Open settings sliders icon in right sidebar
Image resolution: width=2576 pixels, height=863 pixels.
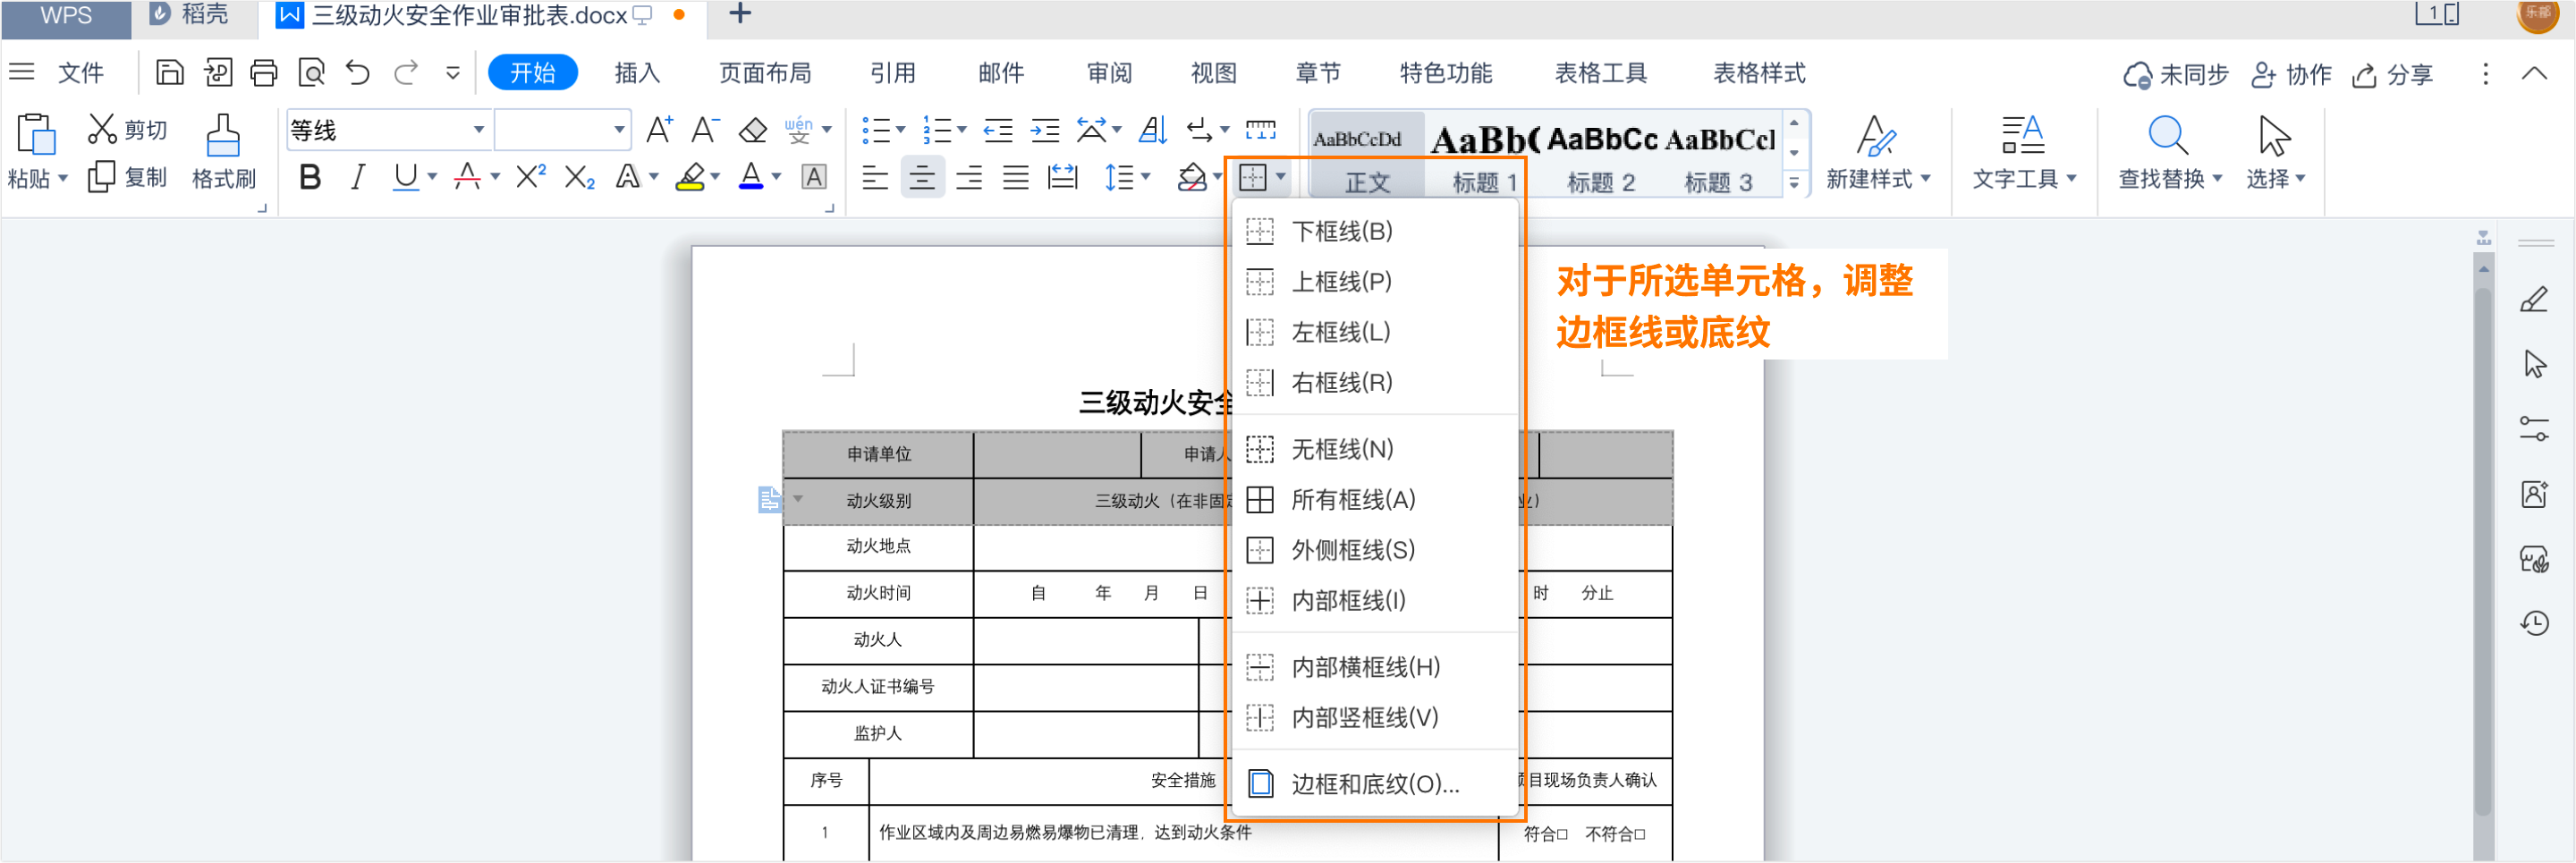click(x=2534, y=429)
